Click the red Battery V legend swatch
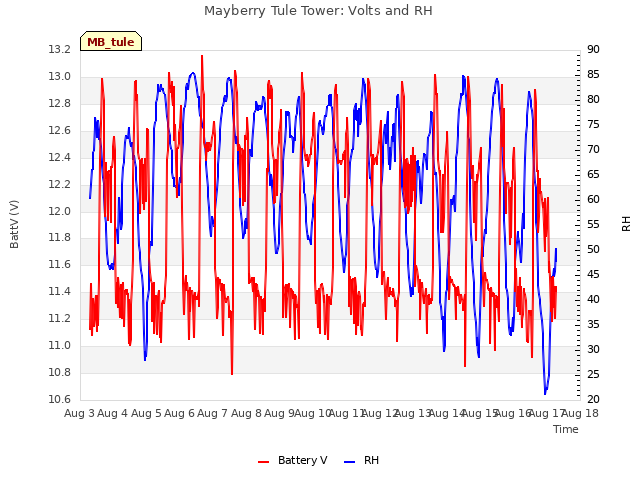 264,462
